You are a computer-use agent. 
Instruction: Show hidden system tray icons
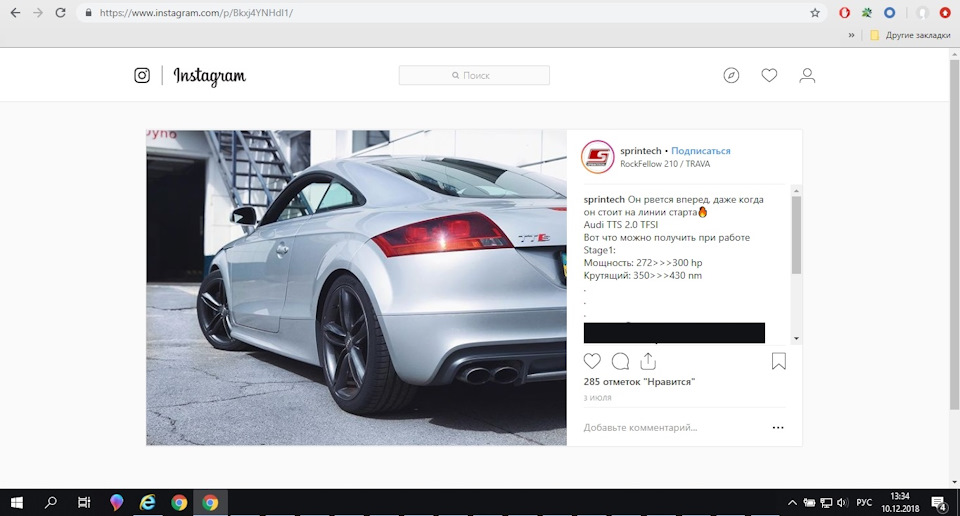[x=792, y=503]
